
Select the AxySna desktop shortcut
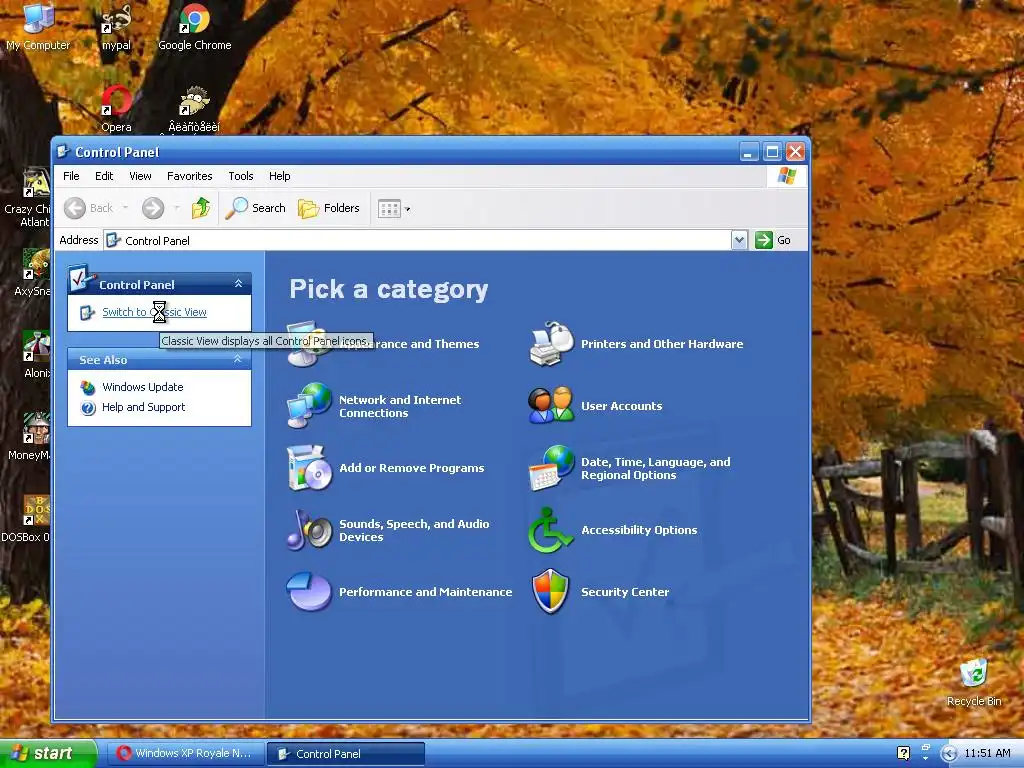pos(33,273)
